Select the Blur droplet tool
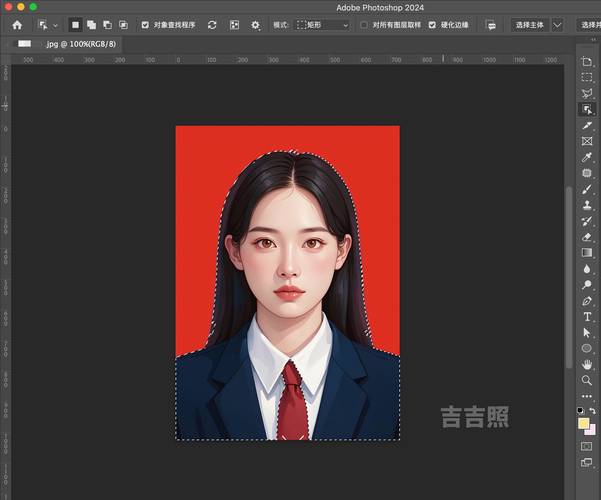This screenshot has width=601, height=500. (x=586, y=269)
